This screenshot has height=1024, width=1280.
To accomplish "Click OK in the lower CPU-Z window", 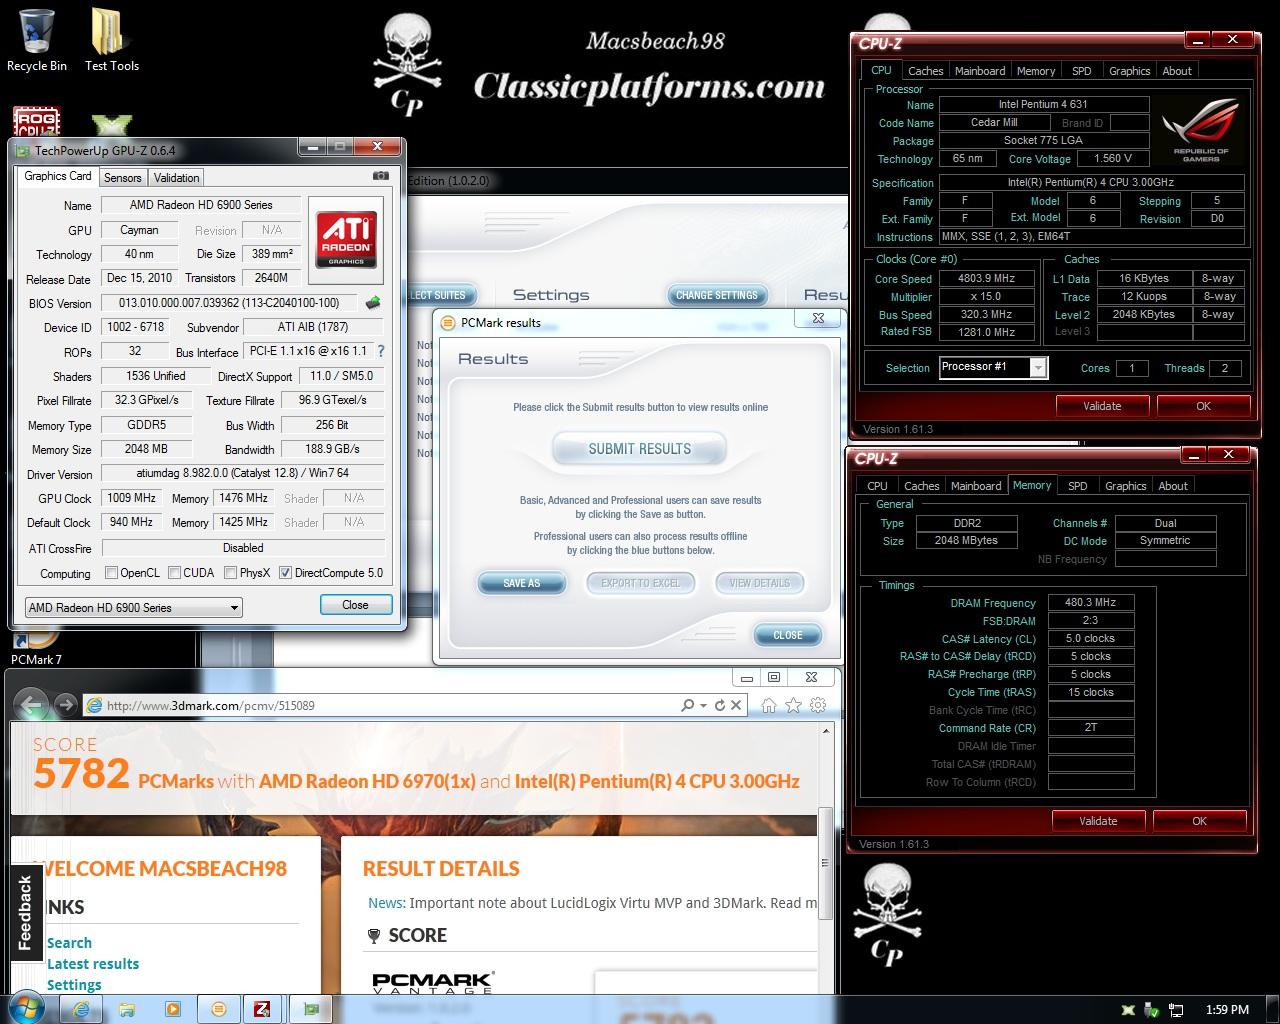I will tap(1199, 821).
